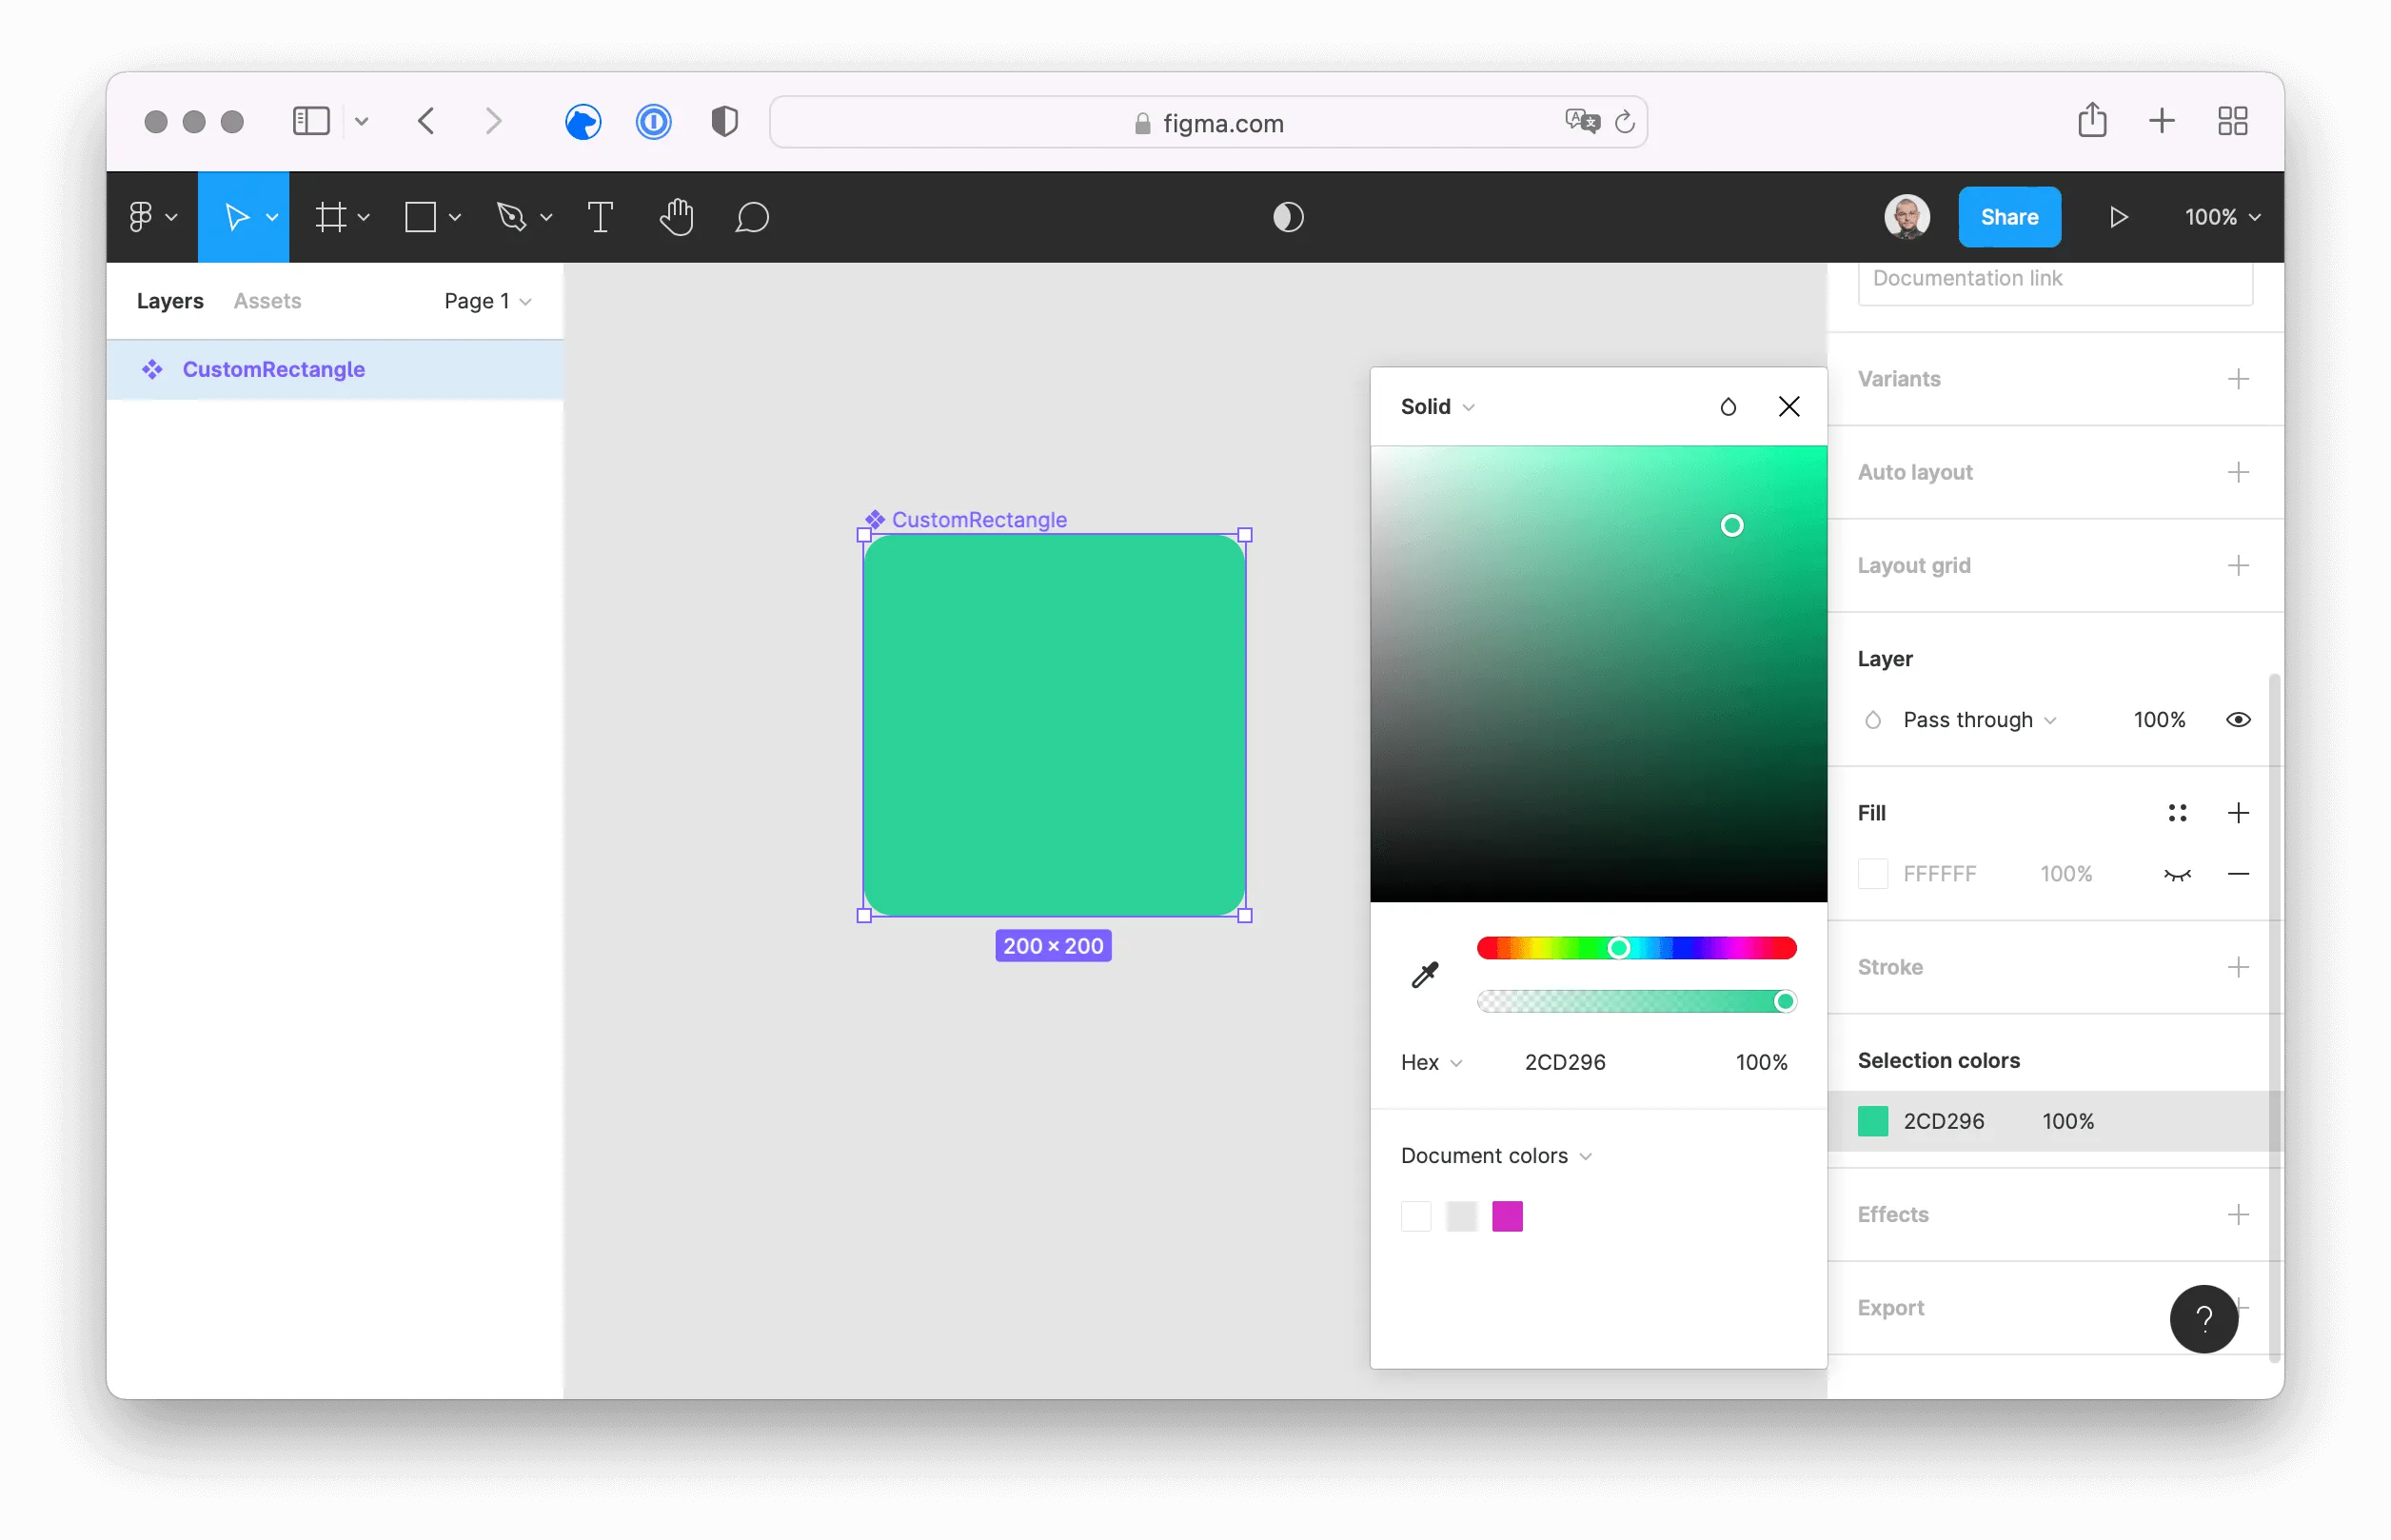Viewport: 2391px width, 1540px height.
Task: Select the magenta swatch under Document colors
Action: 1508,1216
